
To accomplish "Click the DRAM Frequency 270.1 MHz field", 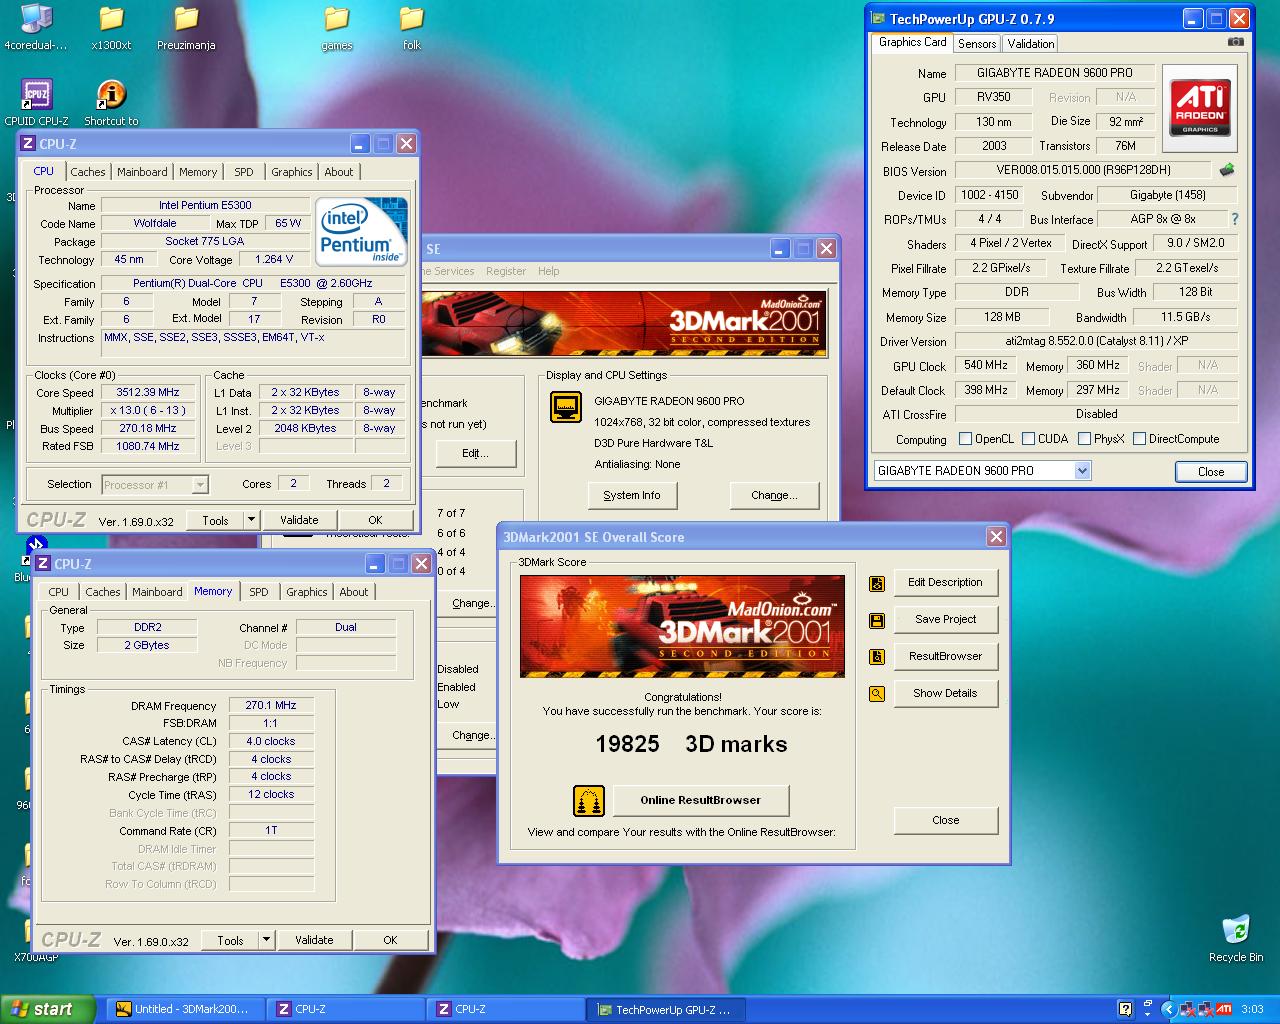I will tap(271, 706).
